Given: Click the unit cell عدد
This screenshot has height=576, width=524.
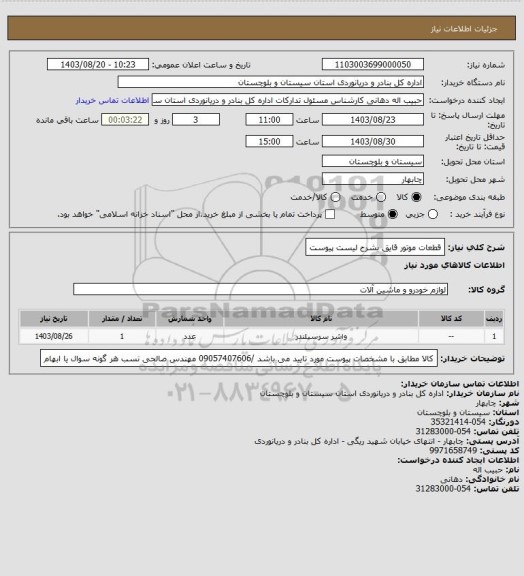Looking at the screenshot, I should (190, 336).
